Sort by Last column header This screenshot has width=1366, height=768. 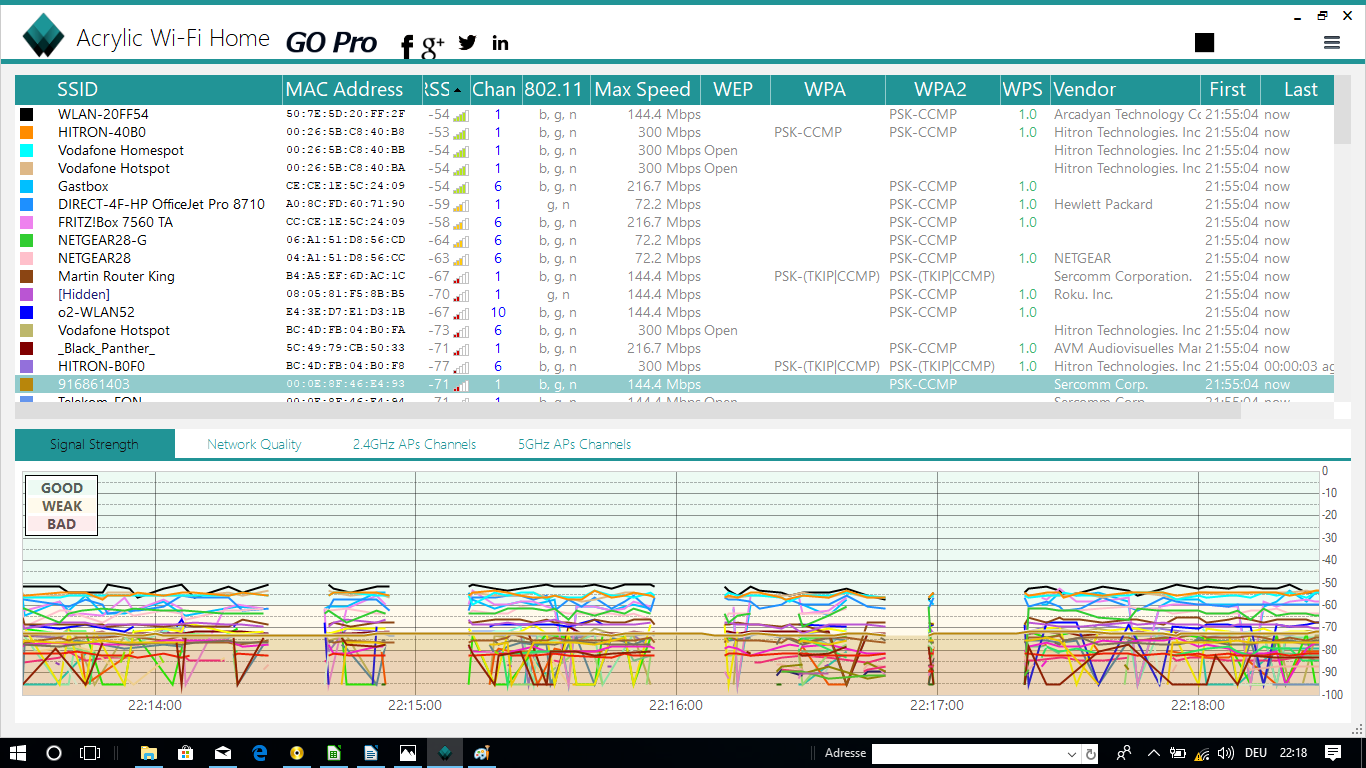pyautogui.click(x=1297, y=89)
